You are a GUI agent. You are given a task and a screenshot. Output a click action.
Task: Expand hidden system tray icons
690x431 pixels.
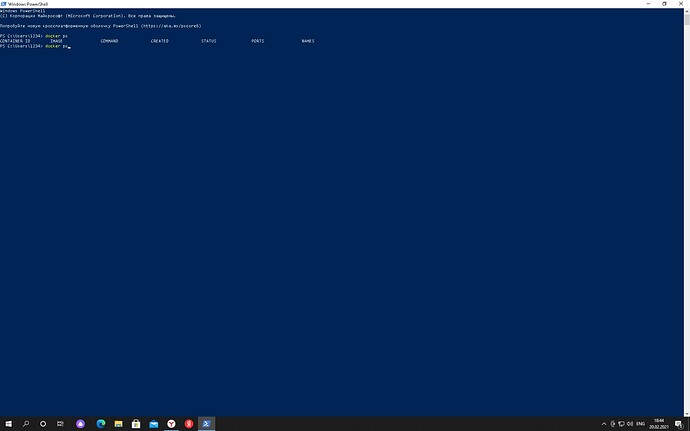point(605,424)
